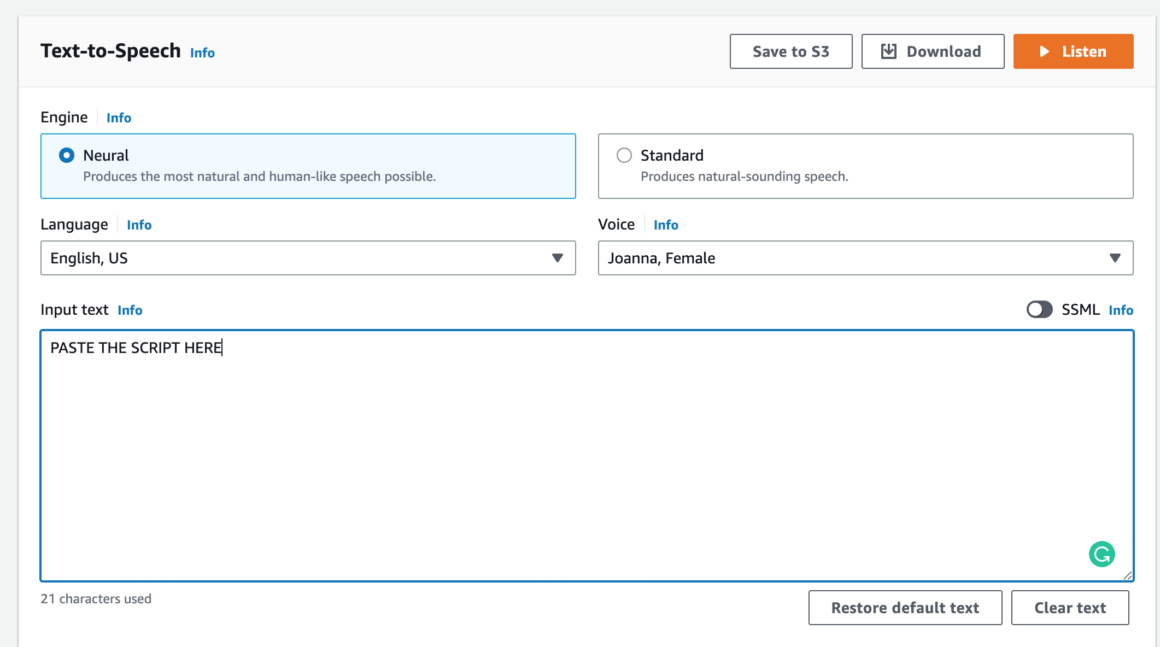Click Info link beside Voice label
Screen dimensions: 1160x647
pyautogui.click(x=666, y=225)
